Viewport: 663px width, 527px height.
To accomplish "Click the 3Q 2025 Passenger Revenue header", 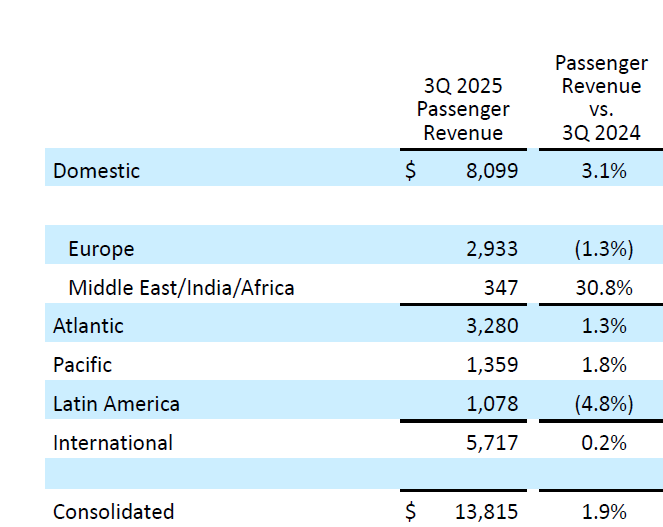I will (463, 110).
